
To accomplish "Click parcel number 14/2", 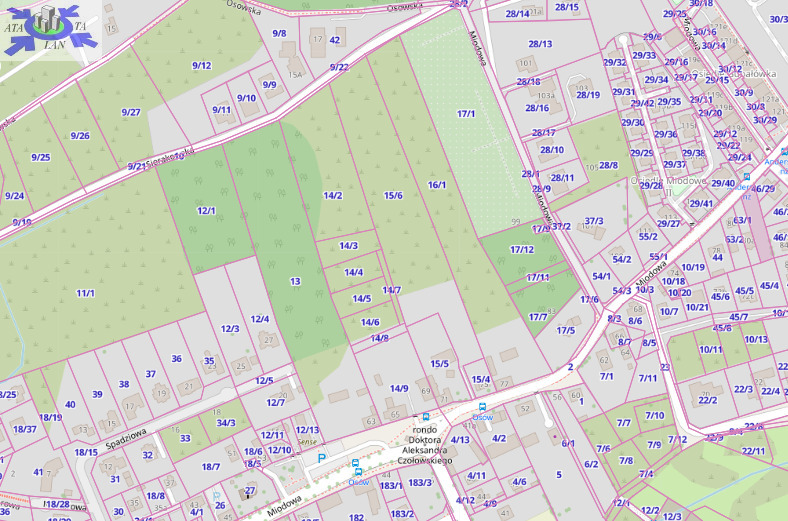I will point(332,196).
